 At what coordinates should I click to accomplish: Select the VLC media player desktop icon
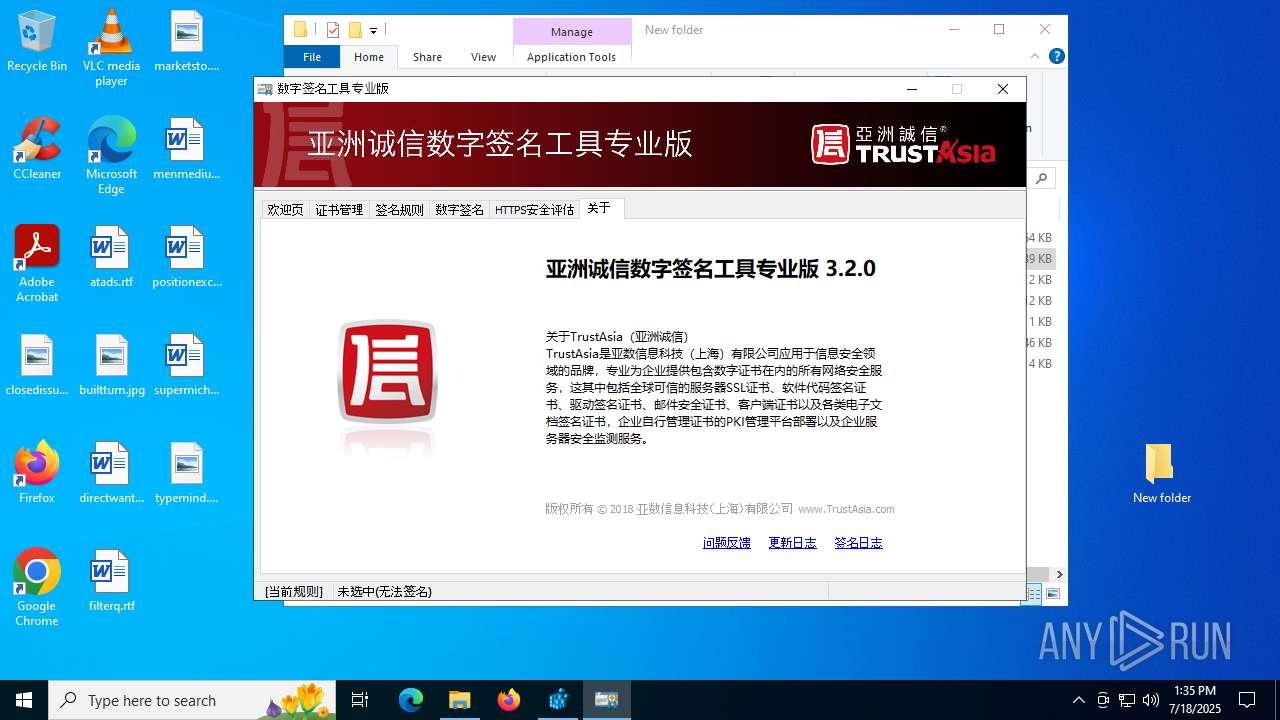tap(111, 48)
